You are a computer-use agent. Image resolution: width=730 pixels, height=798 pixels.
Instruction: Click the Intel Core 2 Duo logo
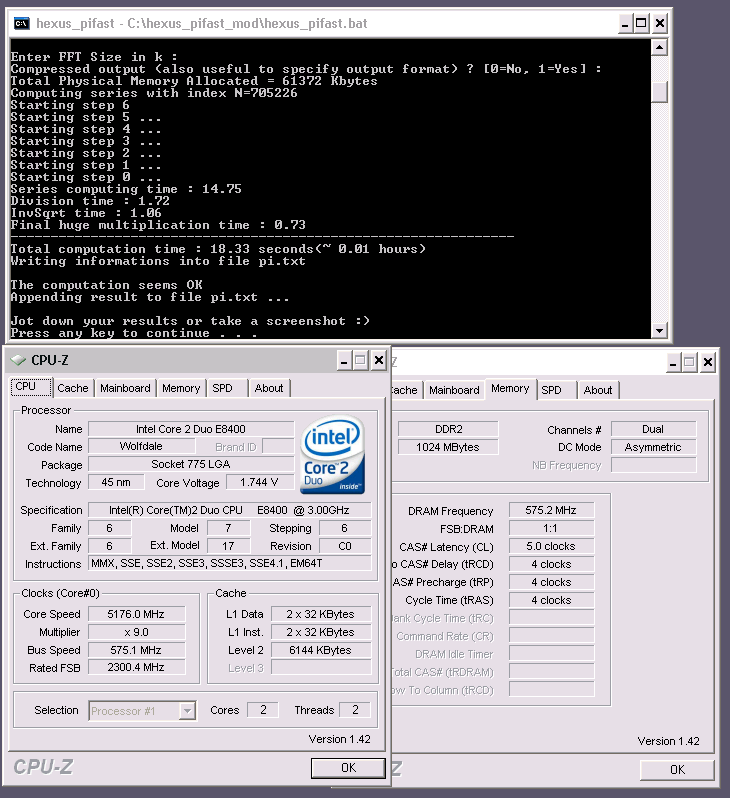click(x=332, y=454)
